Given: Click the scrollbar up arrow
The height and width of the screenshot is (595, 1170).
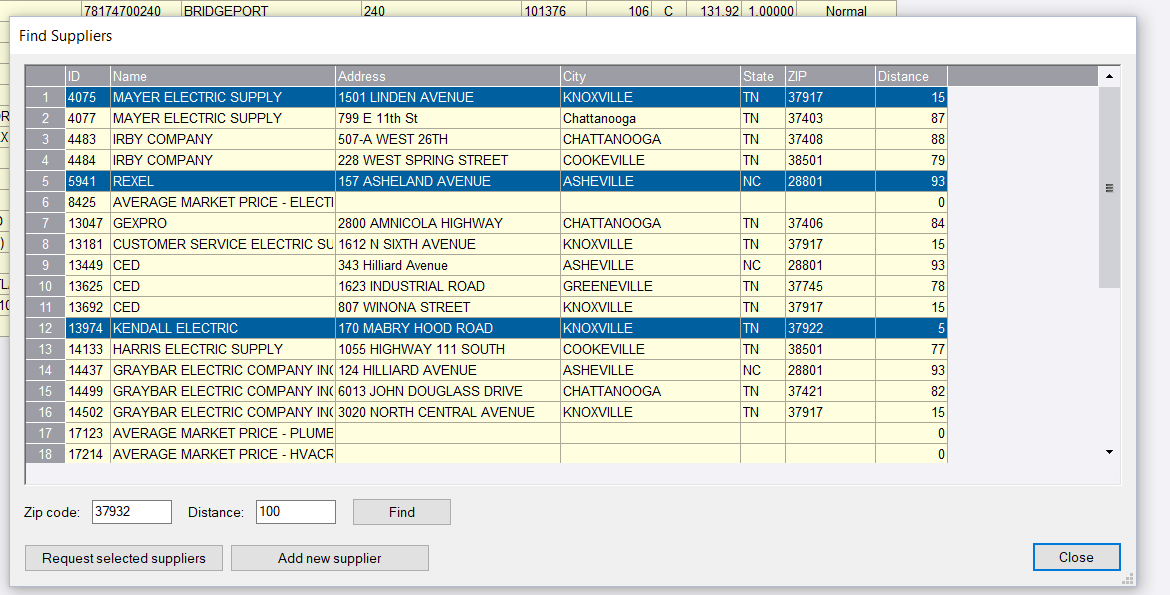Looking at the screenshot, I should pos(1108,73).
